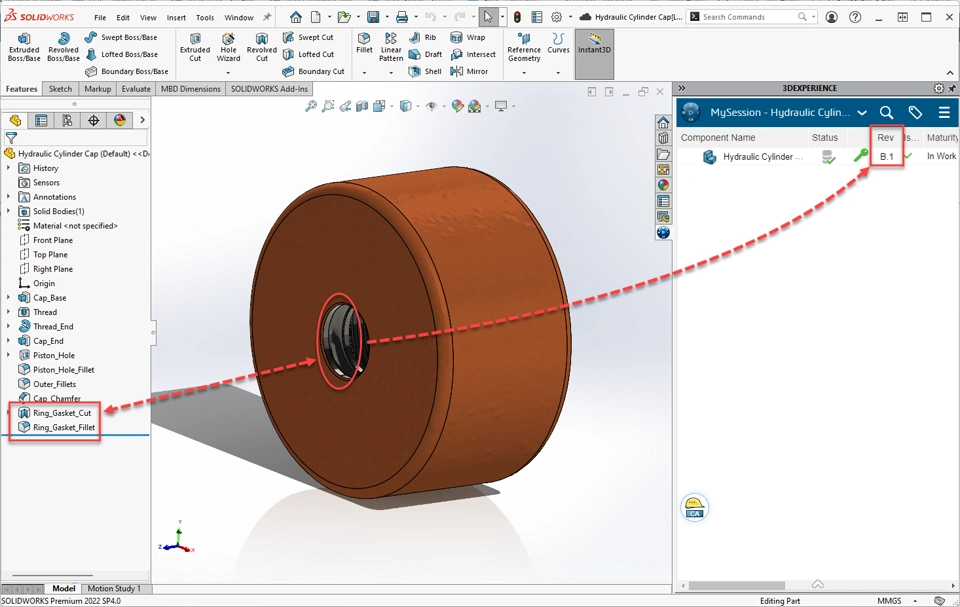
Task: Select the Rib feature tool
Action: point(423,37)
